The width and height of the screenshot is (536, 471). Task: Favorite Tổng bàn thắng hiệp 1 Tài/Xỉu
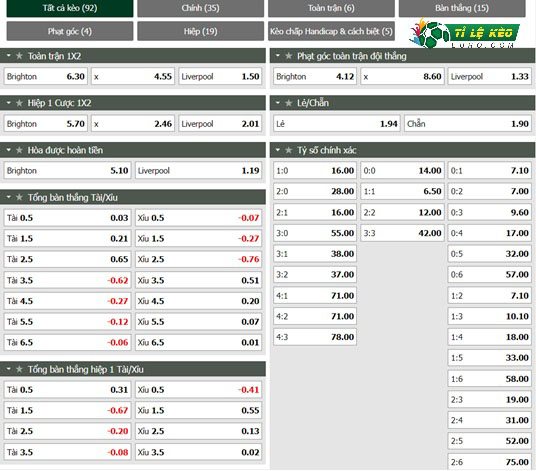pyautogui.click(x=19, y=369)
